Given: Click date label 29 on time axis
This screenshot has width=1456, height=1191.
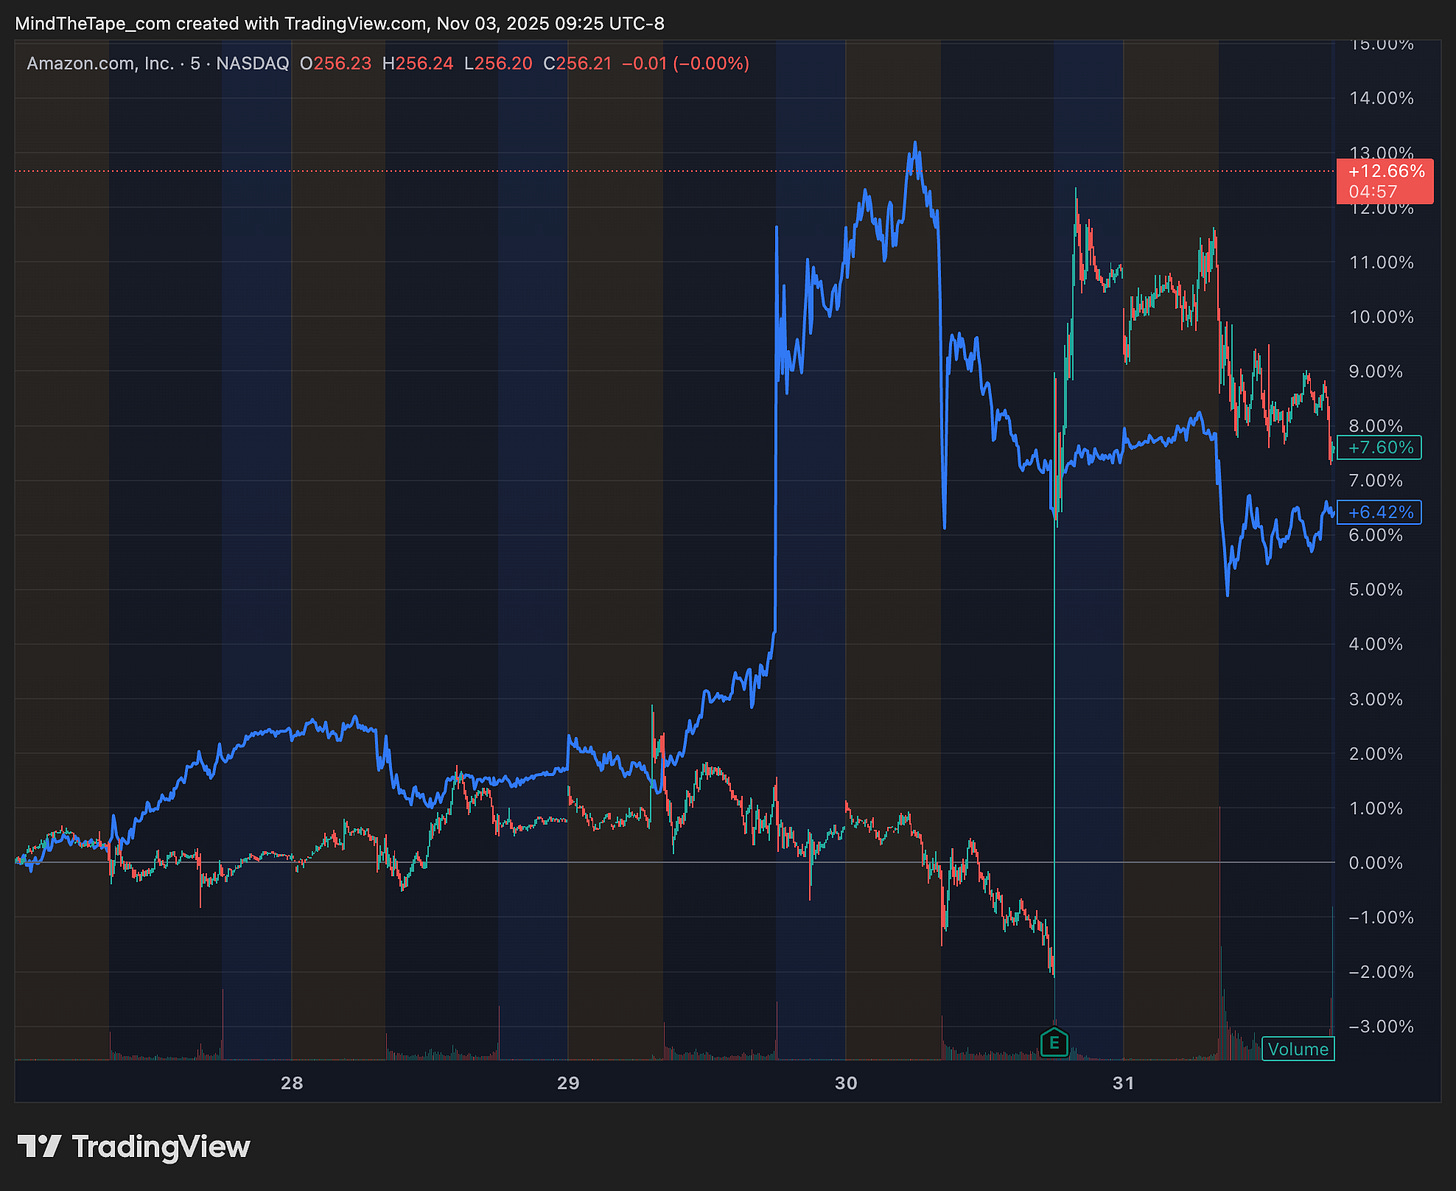Looking at the screenshot, I should pos(568,1083).
